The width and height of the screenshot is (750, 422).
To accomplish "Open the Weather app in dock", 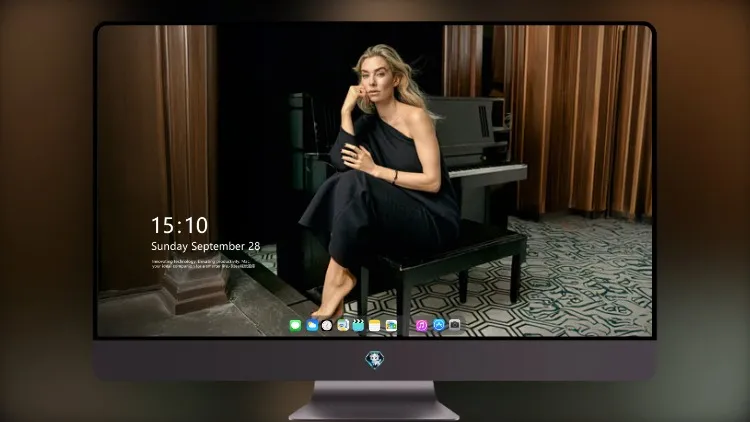I will (312, 326).
